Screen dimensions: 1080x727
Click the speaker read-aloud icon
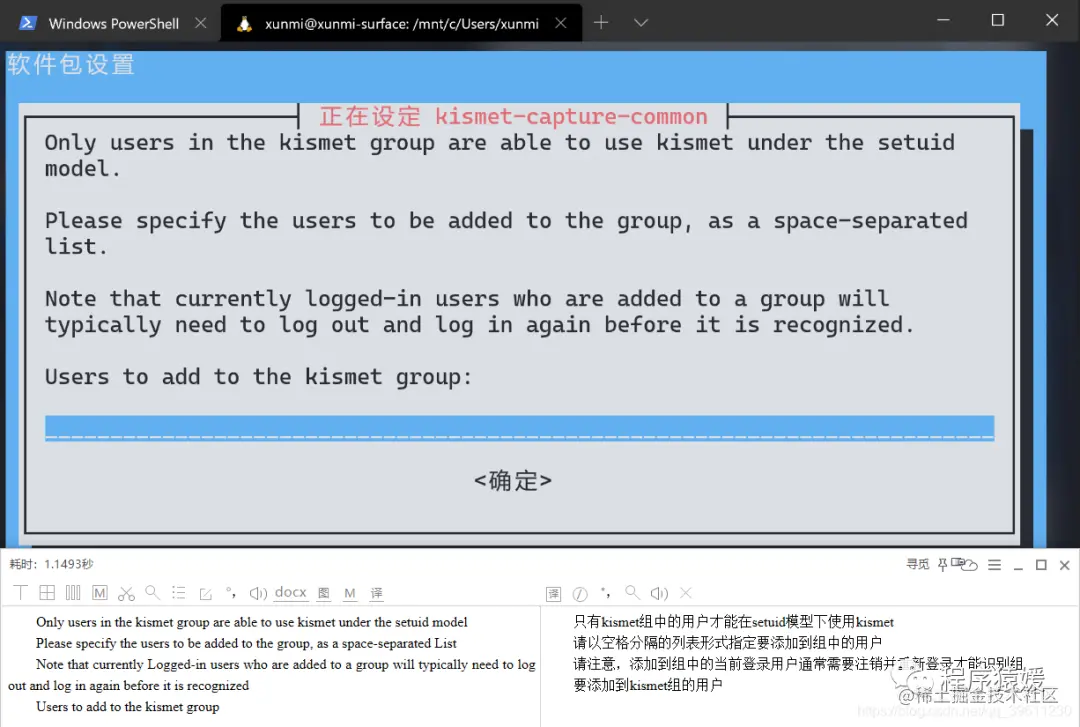[x=258, y=592]
